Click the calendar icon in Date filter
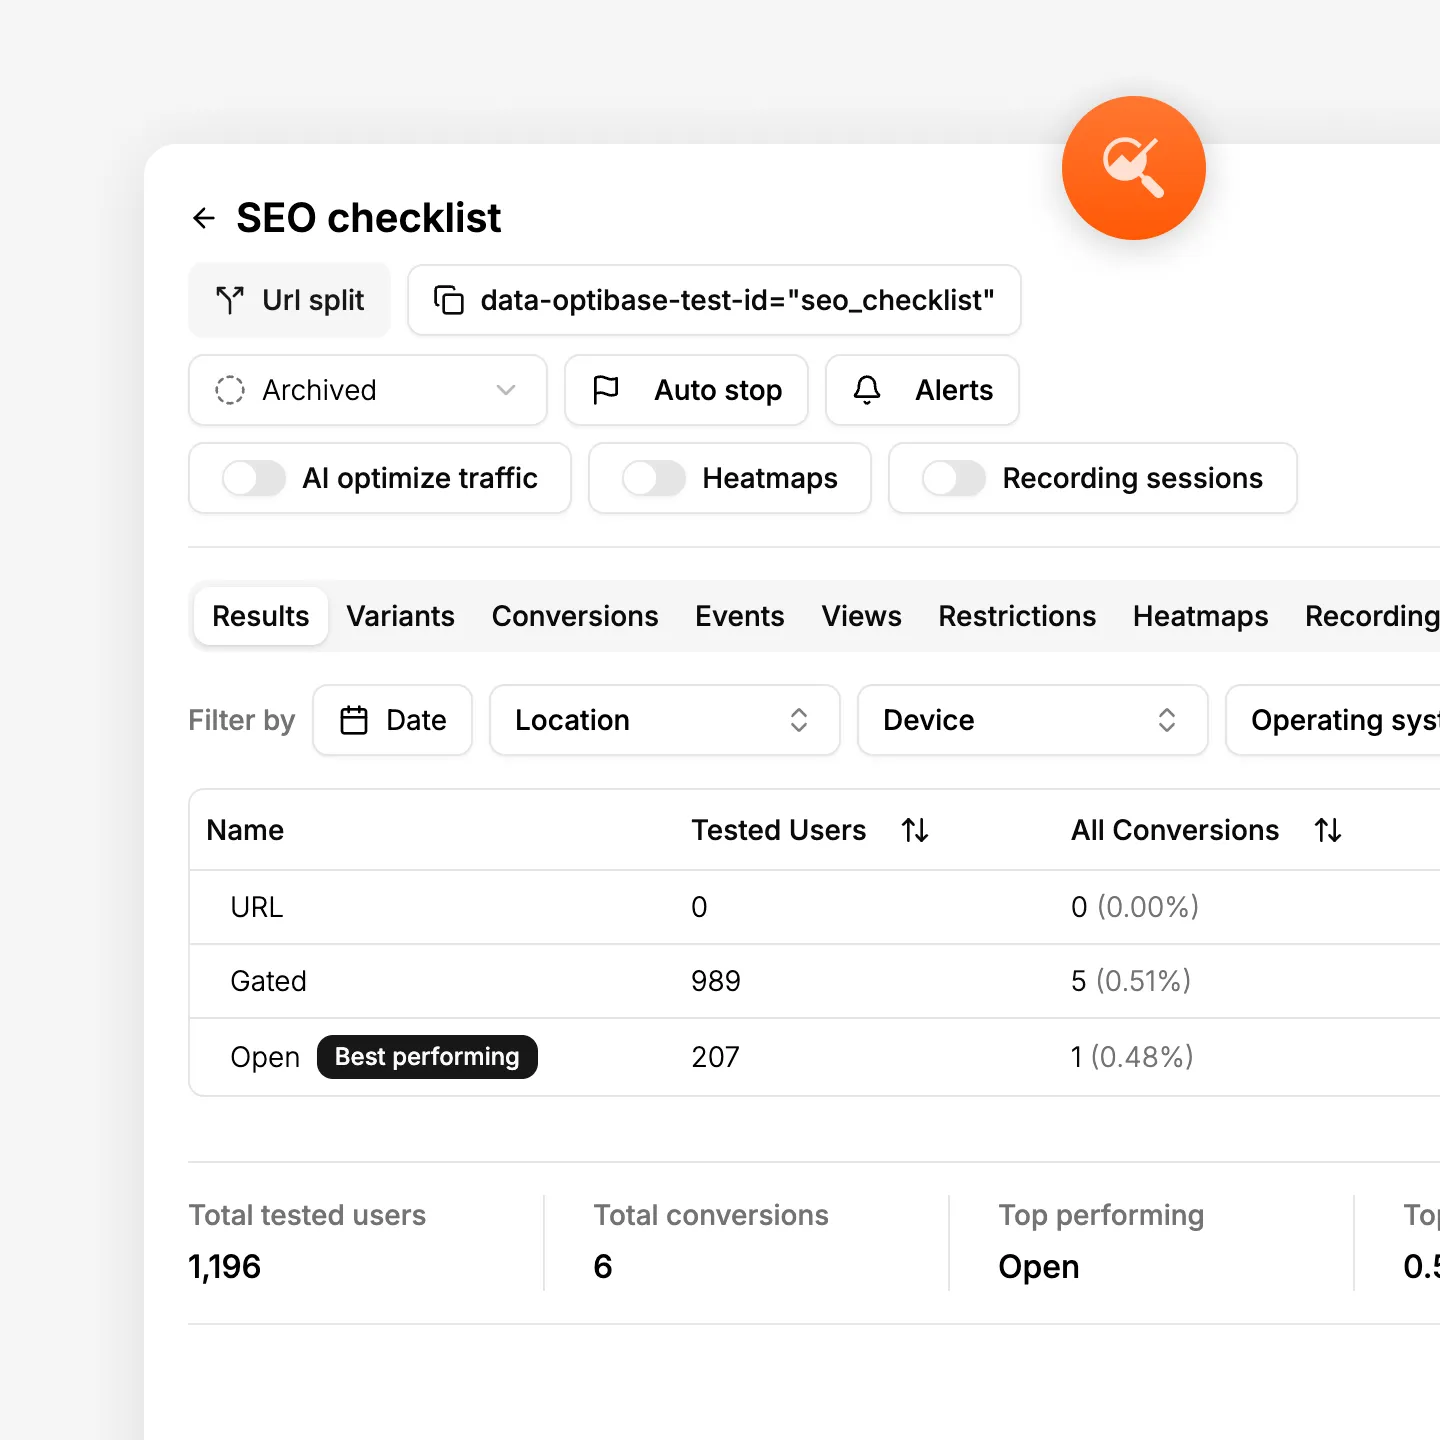Image resolution: width=1440 pixels, height=1440 pixels. tap(354, 720)
